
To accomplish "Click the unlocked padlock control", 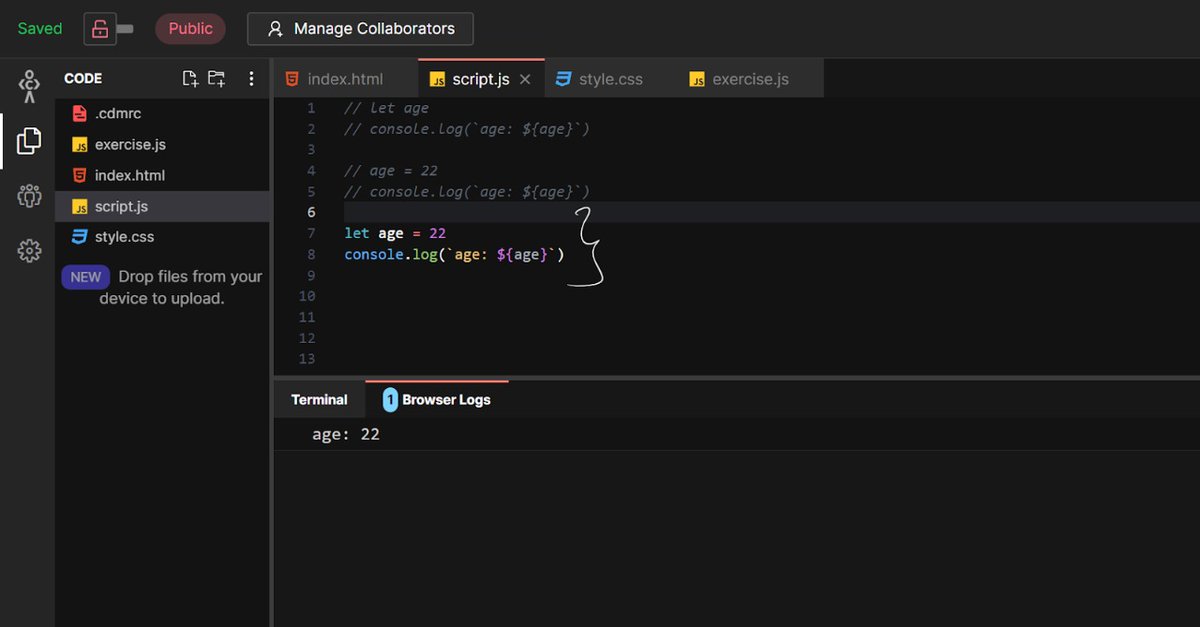I will point(99,28).
